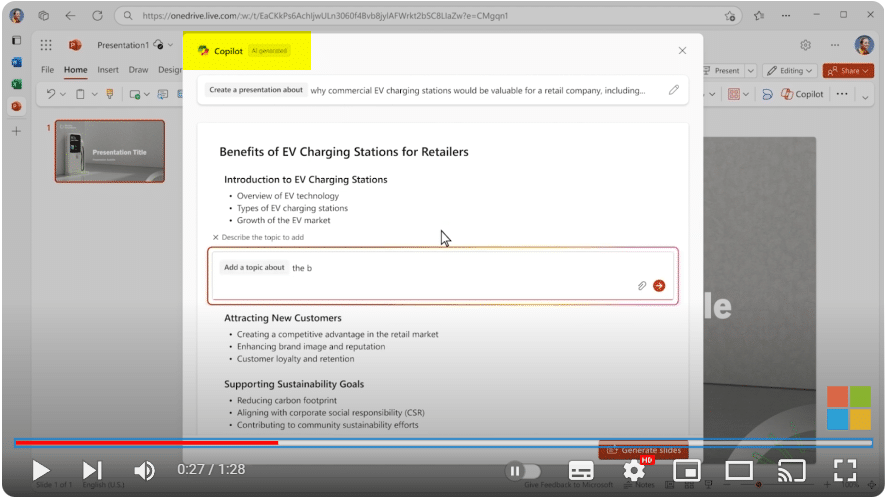887x499 pixels.
Task: Expand the ribbon display chevron
Action: point(865,97)
